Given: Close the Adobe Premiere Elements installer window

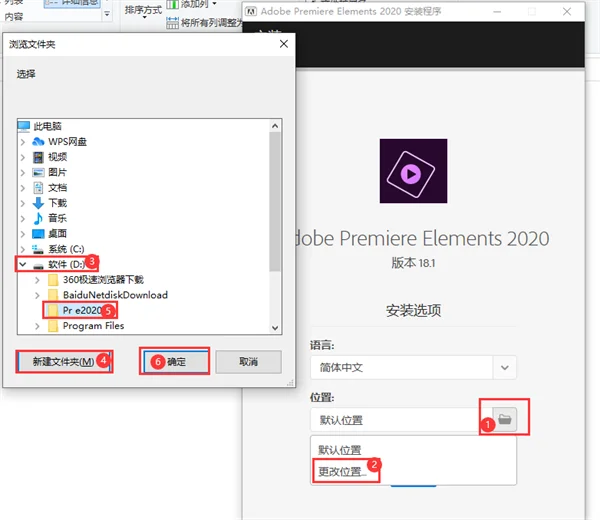Looking at the screenshot, I should (567, 11).
